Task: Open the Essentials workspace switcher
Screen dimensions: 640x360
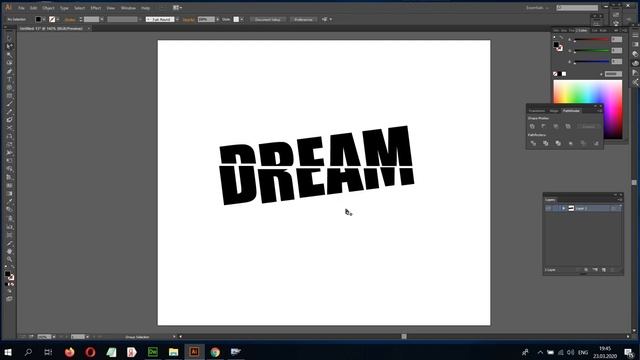Action: pos(537,8)
